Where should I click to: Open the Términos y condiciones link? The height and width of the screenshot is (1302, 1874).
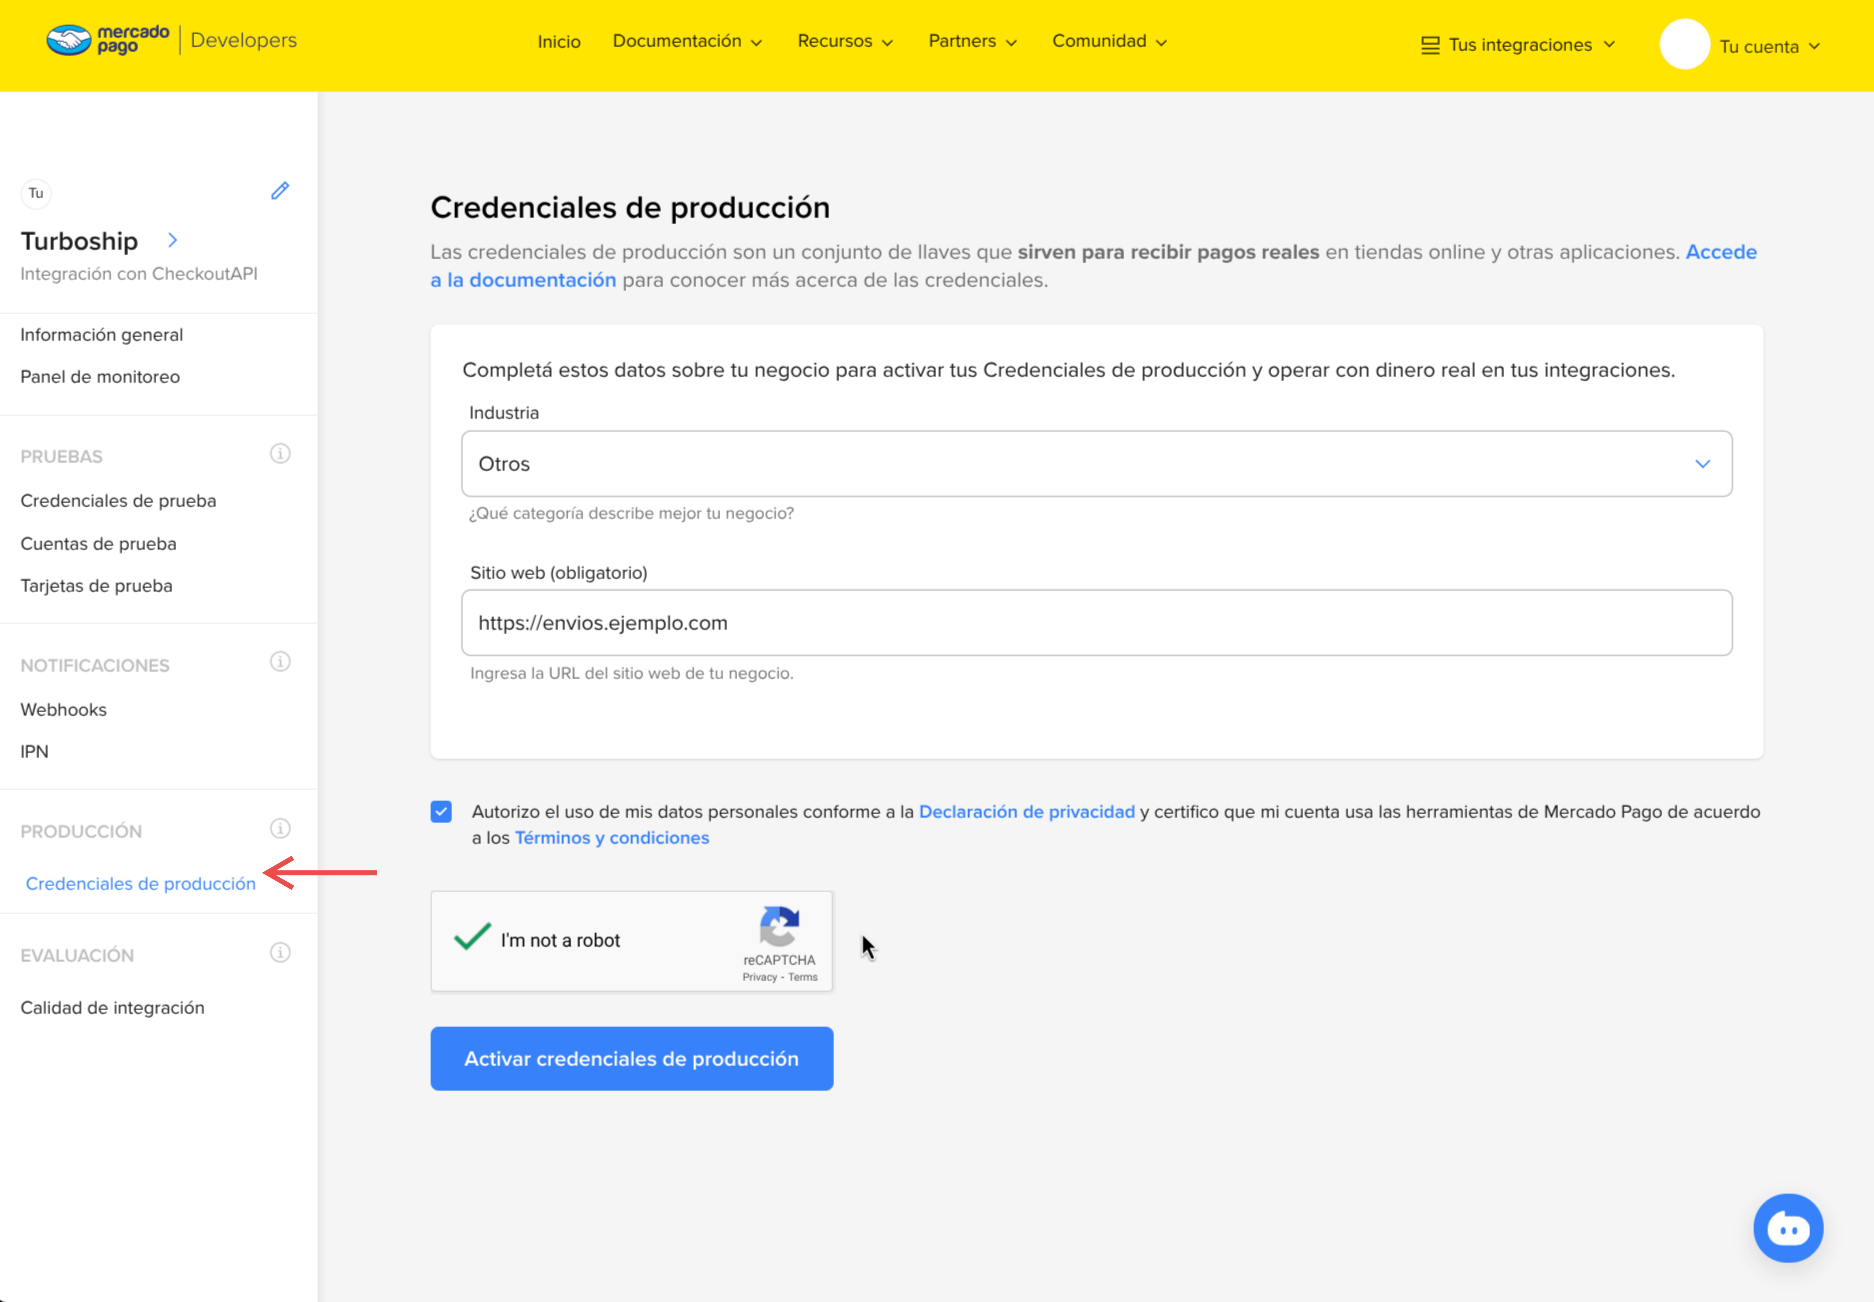pyautogui.click(x=611, y=837)
